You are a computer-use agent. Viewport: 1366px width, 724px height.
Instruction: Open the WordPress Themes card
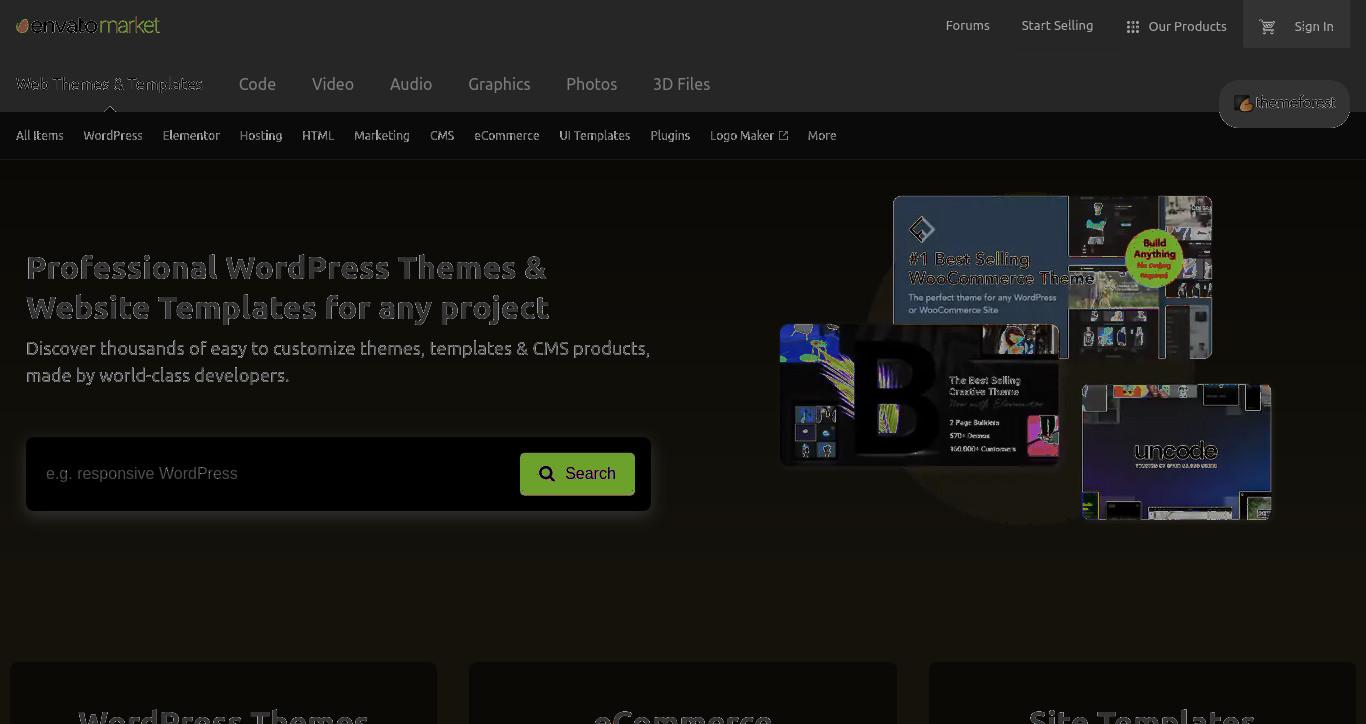[x=223, y=693]
